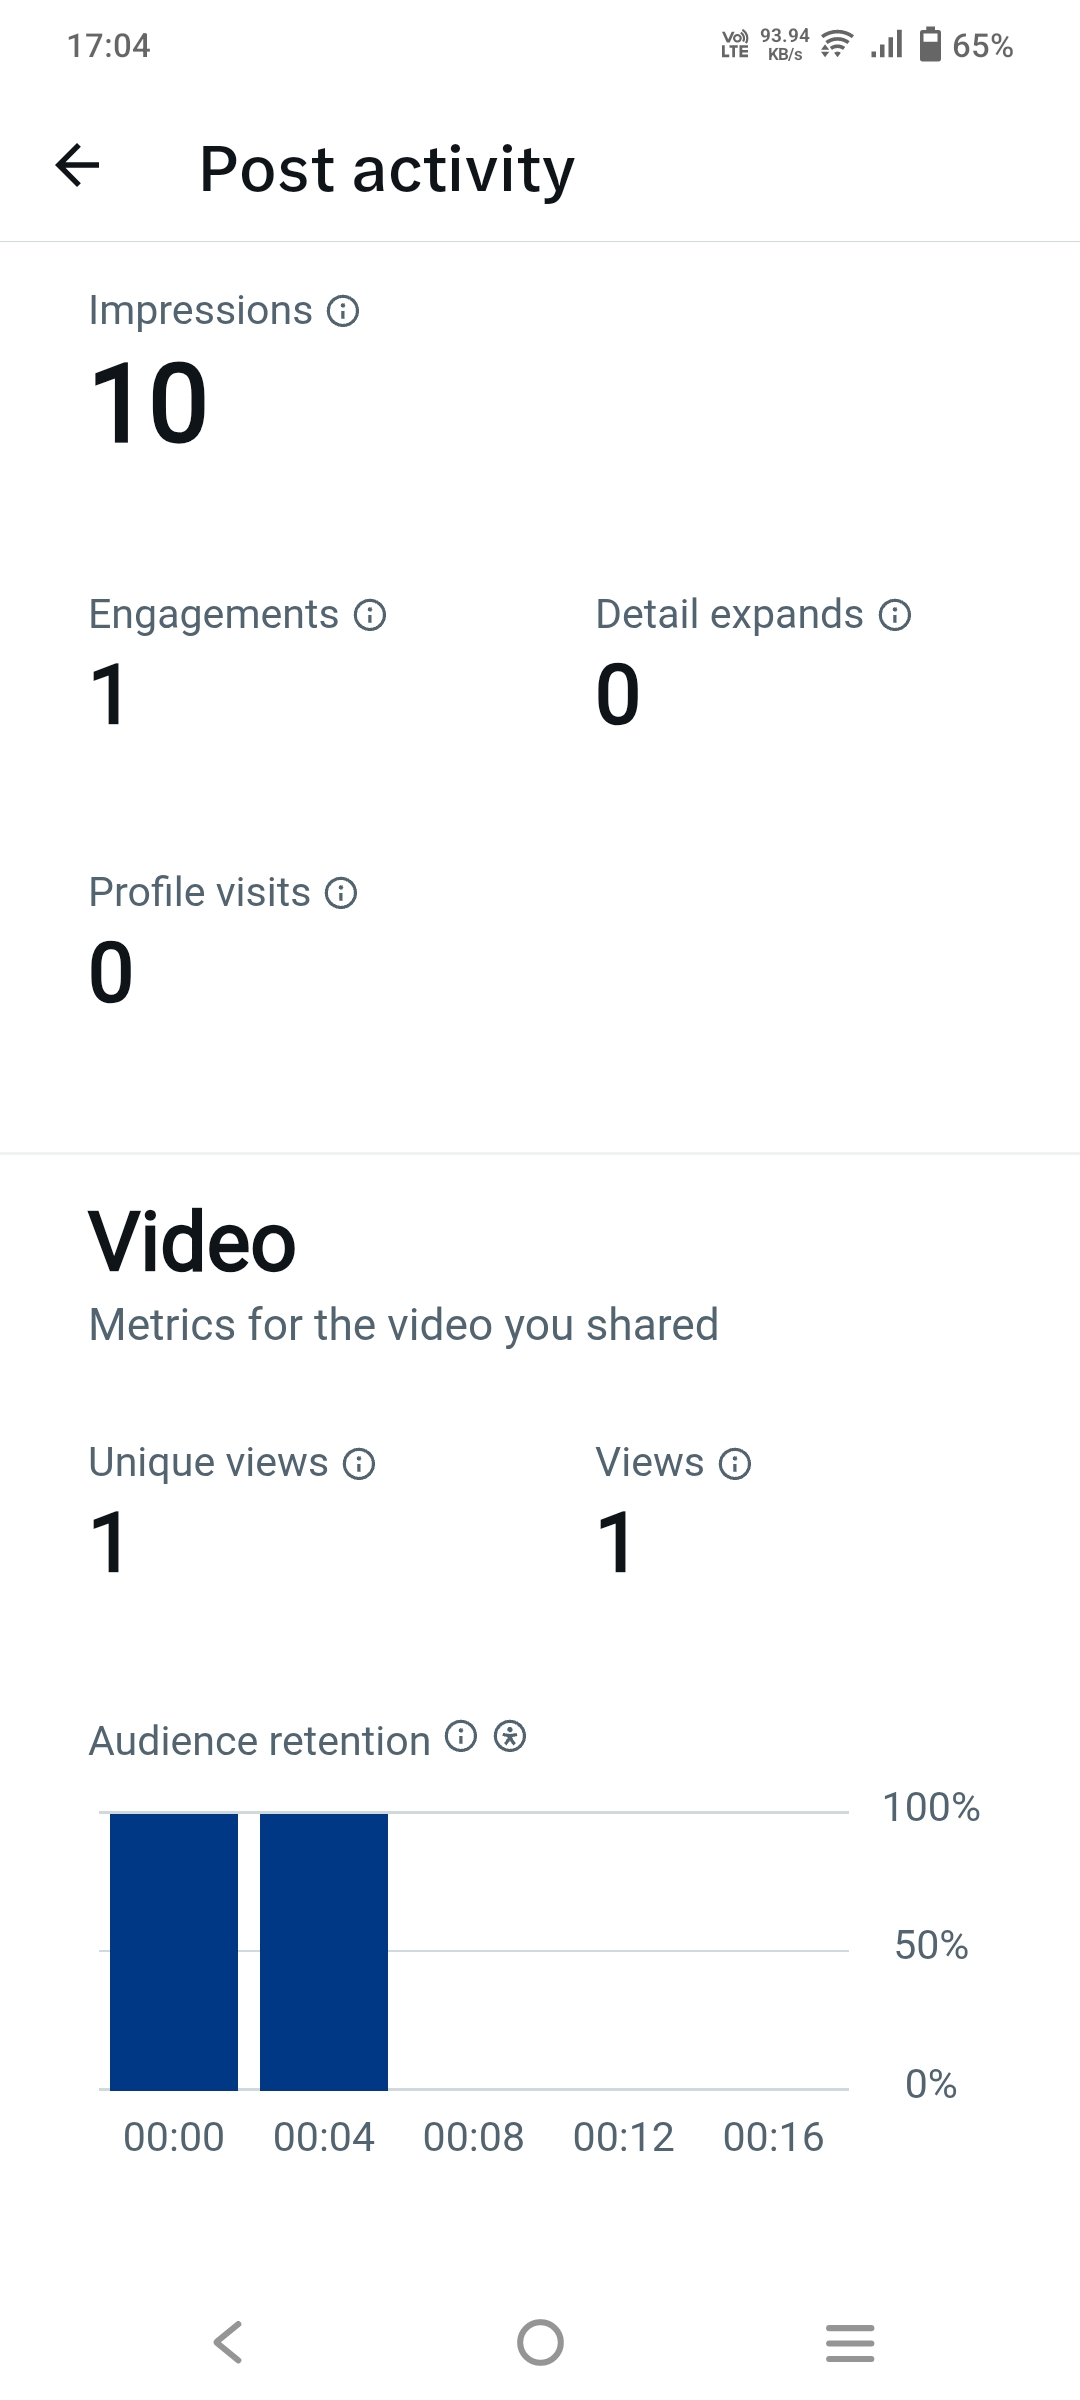Tap the accessibility icon beside Audience retention
Viewport: 1080px width, 2400px height.
point(510,1737)
